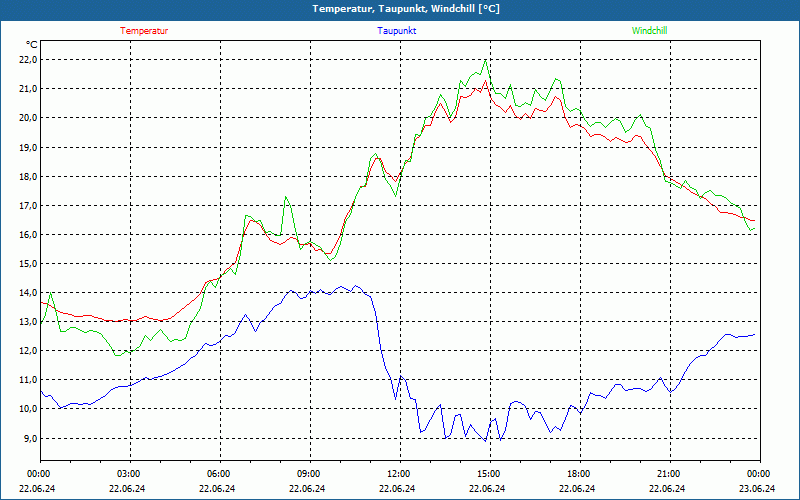Image resolution: width=800 pixels, height=500 pixels.
Task: Click the '17,0' y-axis value
Action: point(28,206)
